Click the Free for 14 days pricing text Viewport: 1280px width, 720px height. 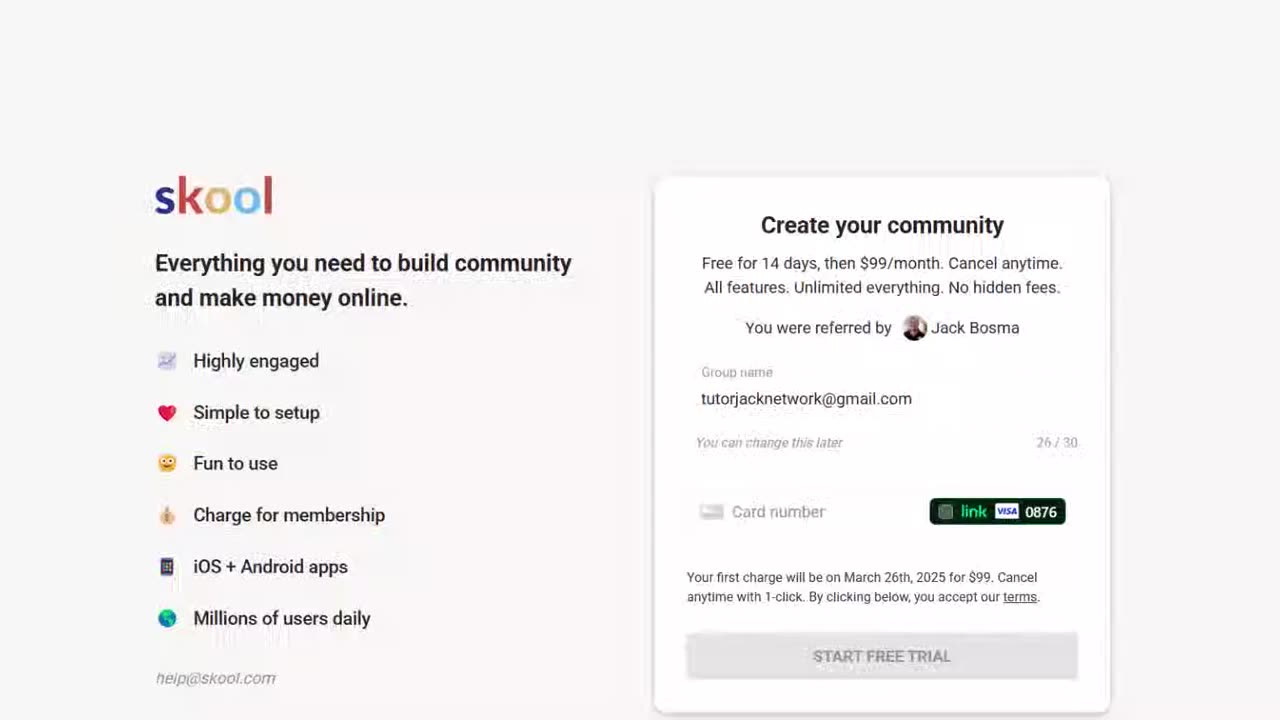(882, 275)
